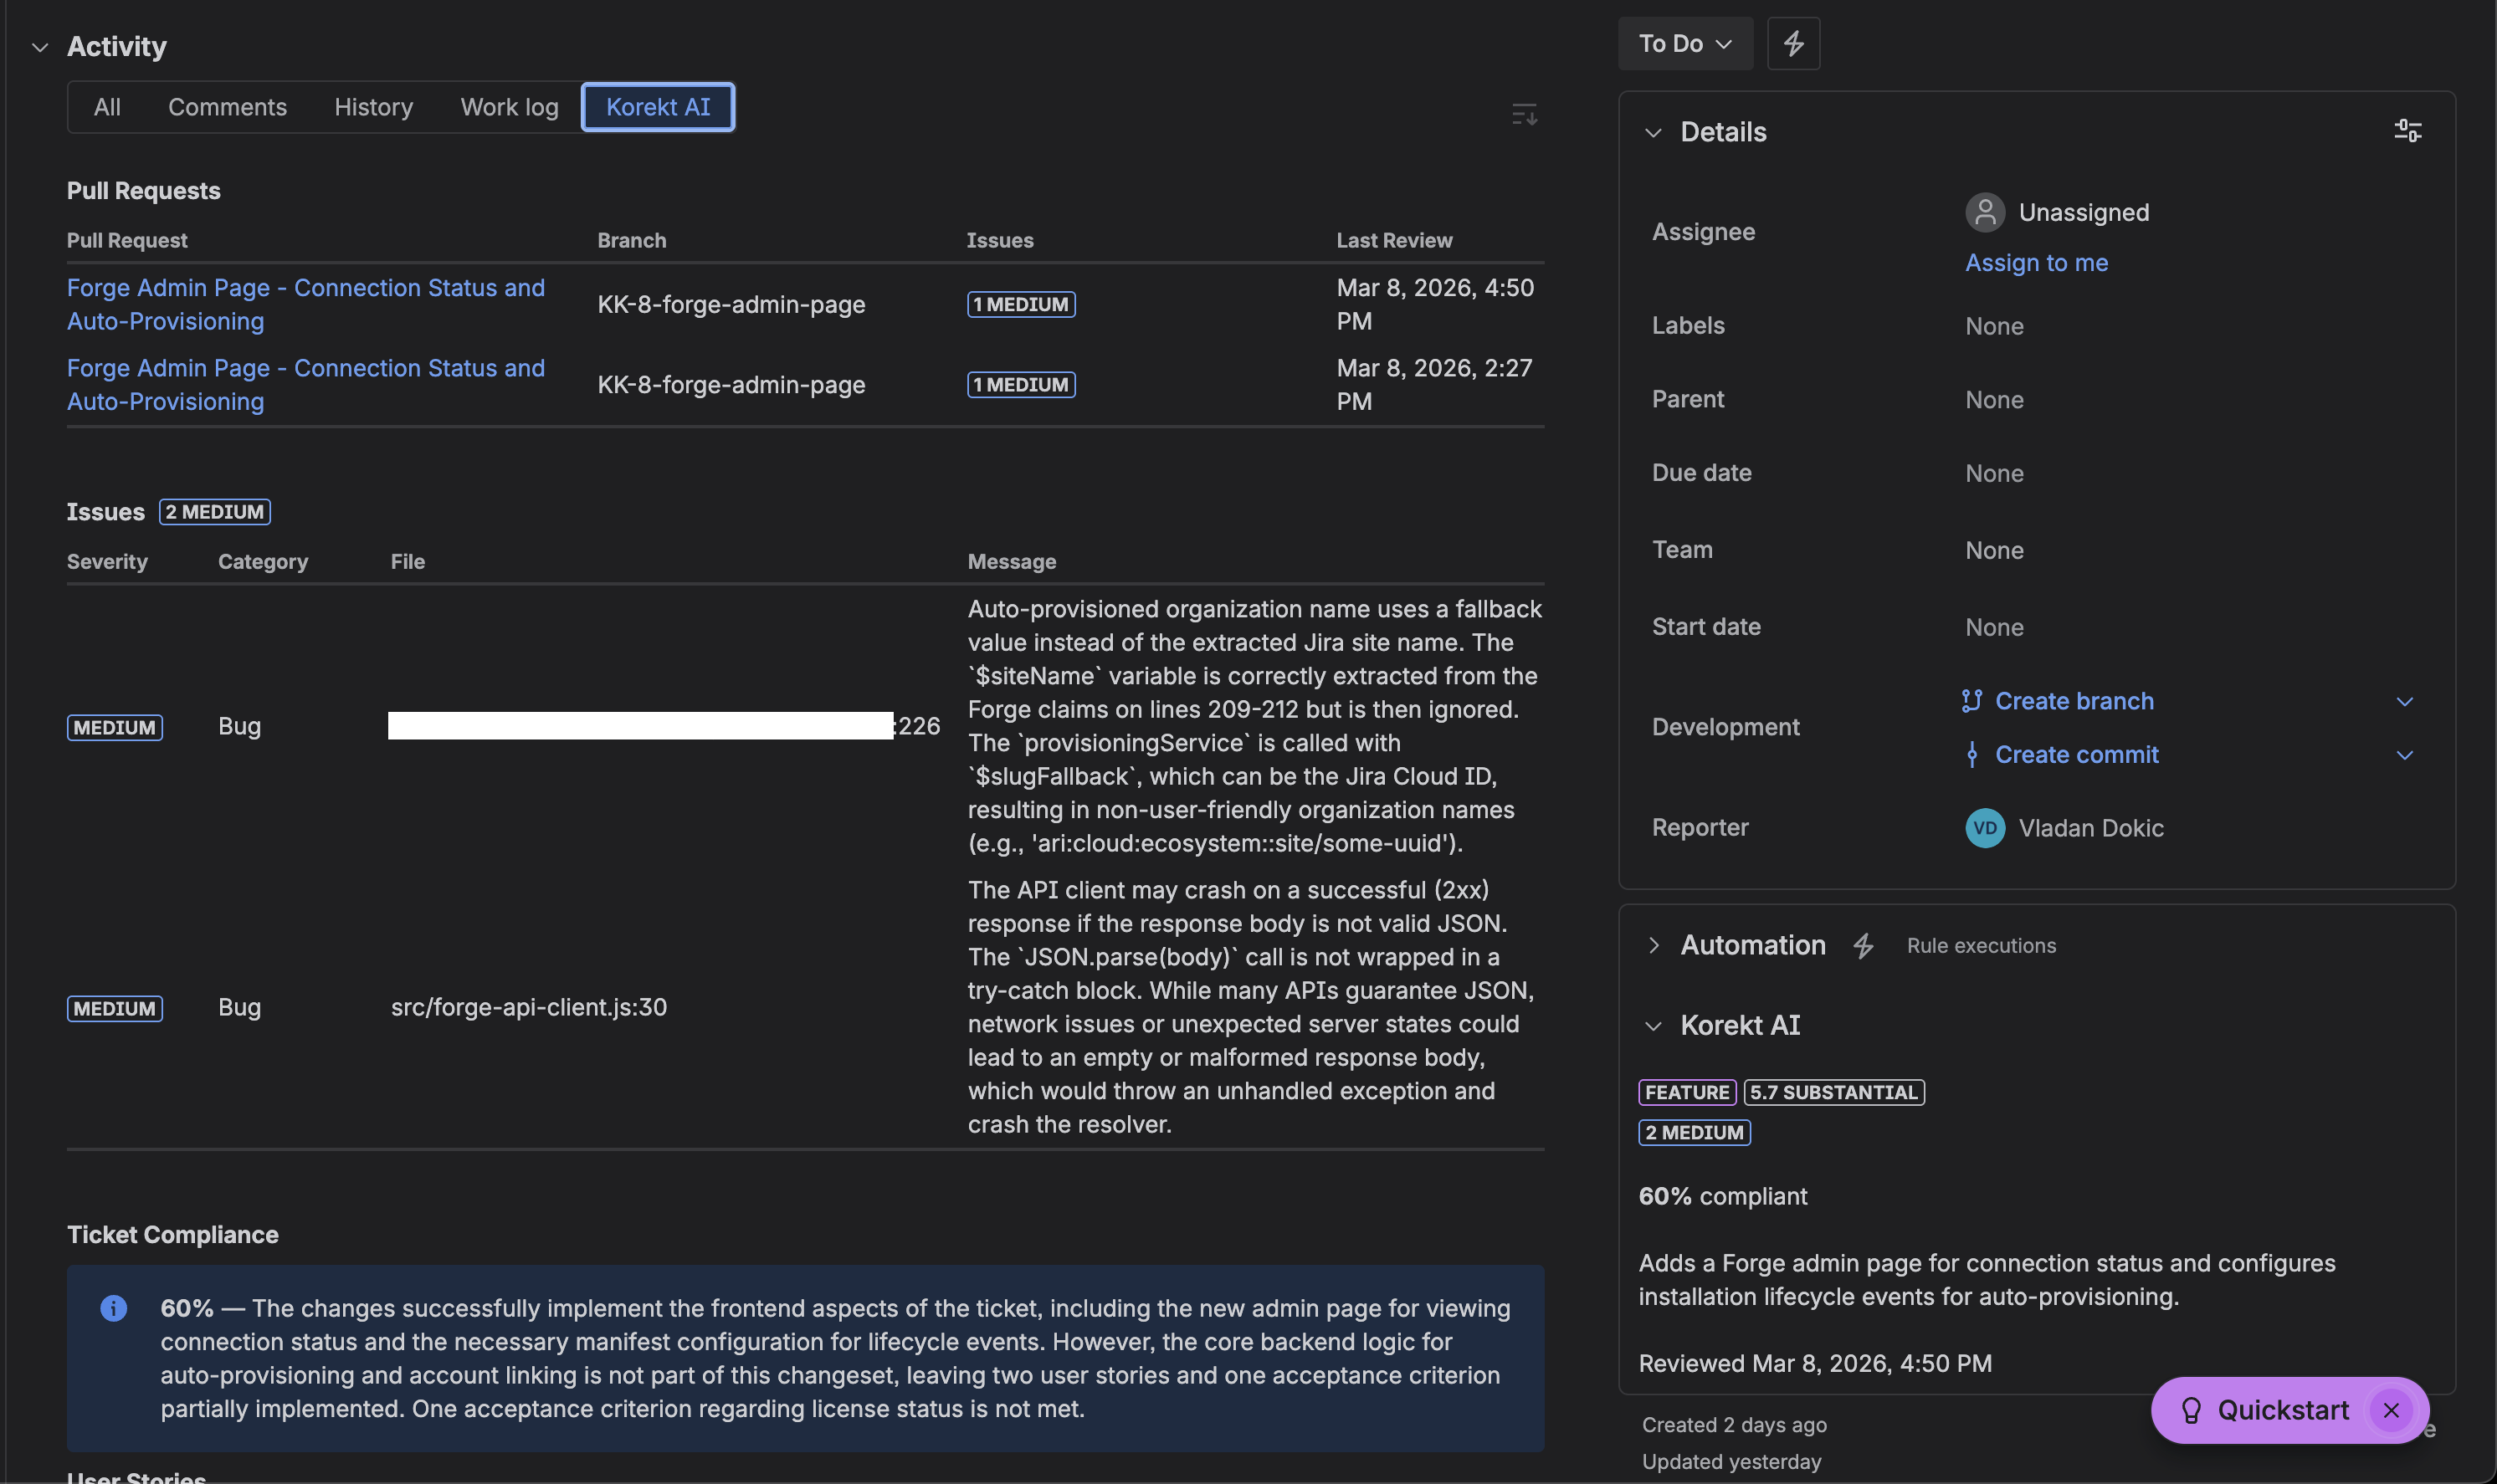Click the lightning icon next to Automation
The height and width of the screenshot is (1484, 2497).
point(1863,945)
